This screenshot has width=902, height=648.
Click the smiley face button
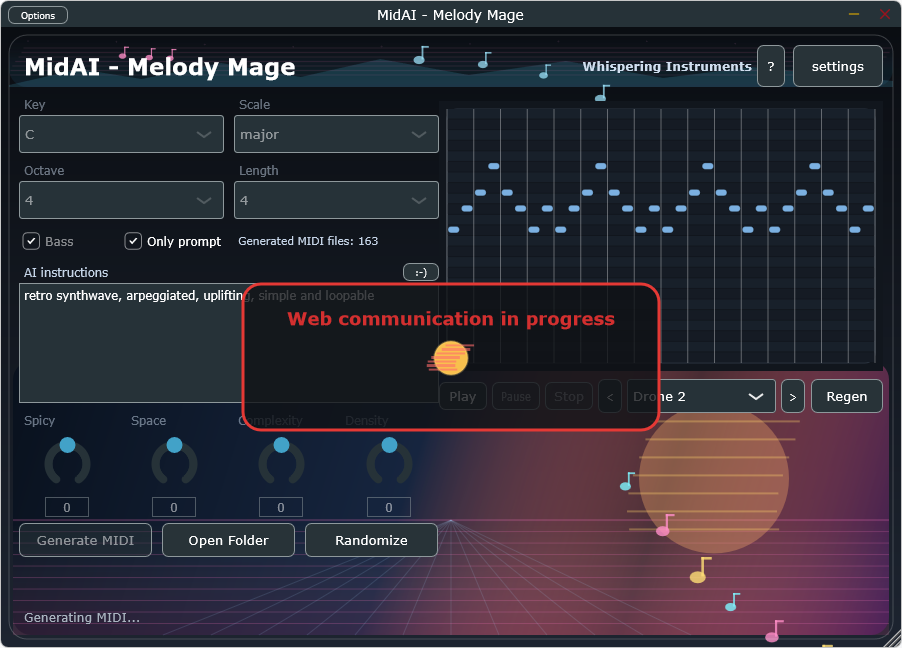421,272
